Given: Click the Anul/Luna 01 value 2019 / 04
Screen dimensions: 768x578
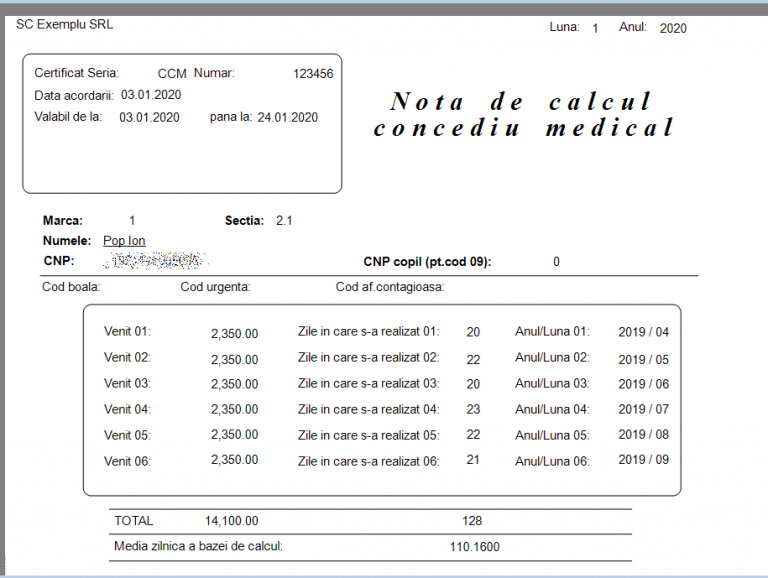Looking at the screenshot, I should (x=643, y=333).
